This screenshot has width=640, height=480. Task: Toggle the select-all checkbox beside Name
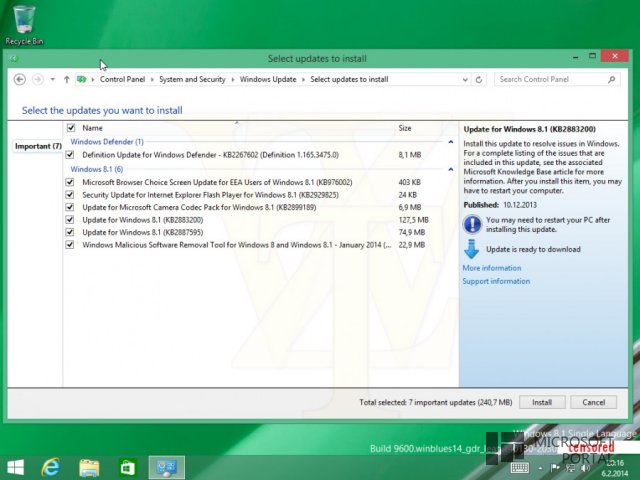(71, 128)
